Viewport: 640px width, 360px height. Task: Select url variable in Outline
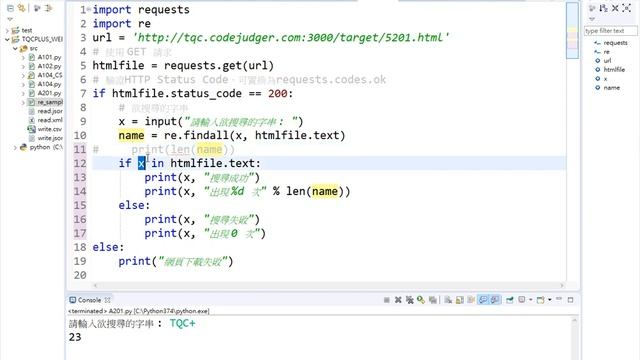(607, 61)
